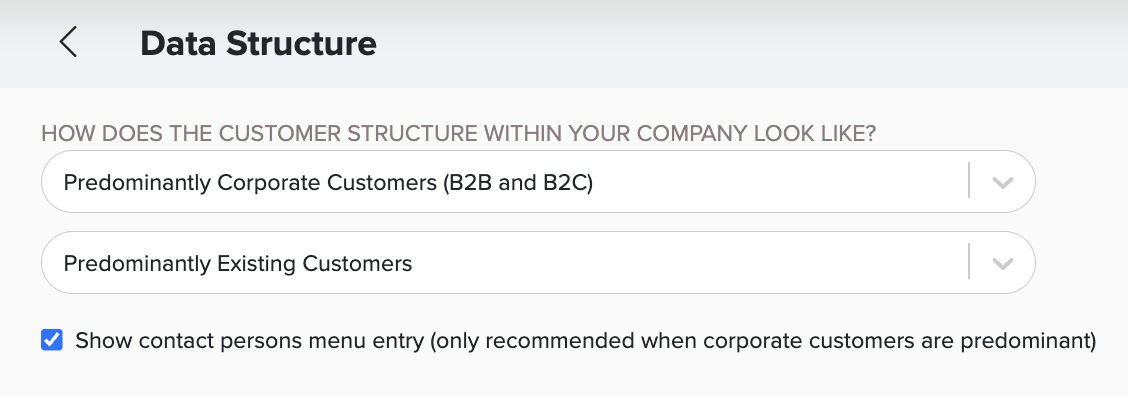
Task: Return to previous settings page via back chevron
Action: point(68,42)
